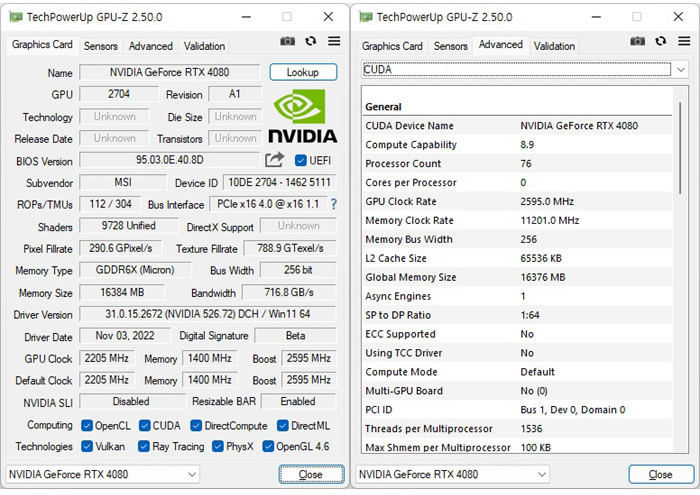Click the Lookup button

click(x=303, y=72)
